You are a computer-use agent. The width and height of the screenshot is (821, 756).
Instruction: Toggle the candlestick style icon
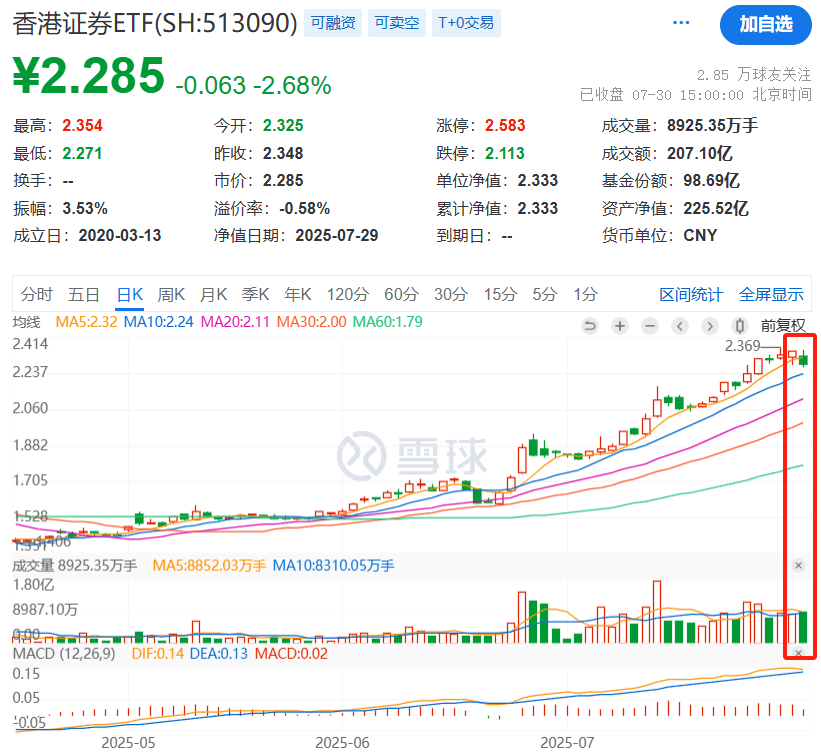click(739, 326)
